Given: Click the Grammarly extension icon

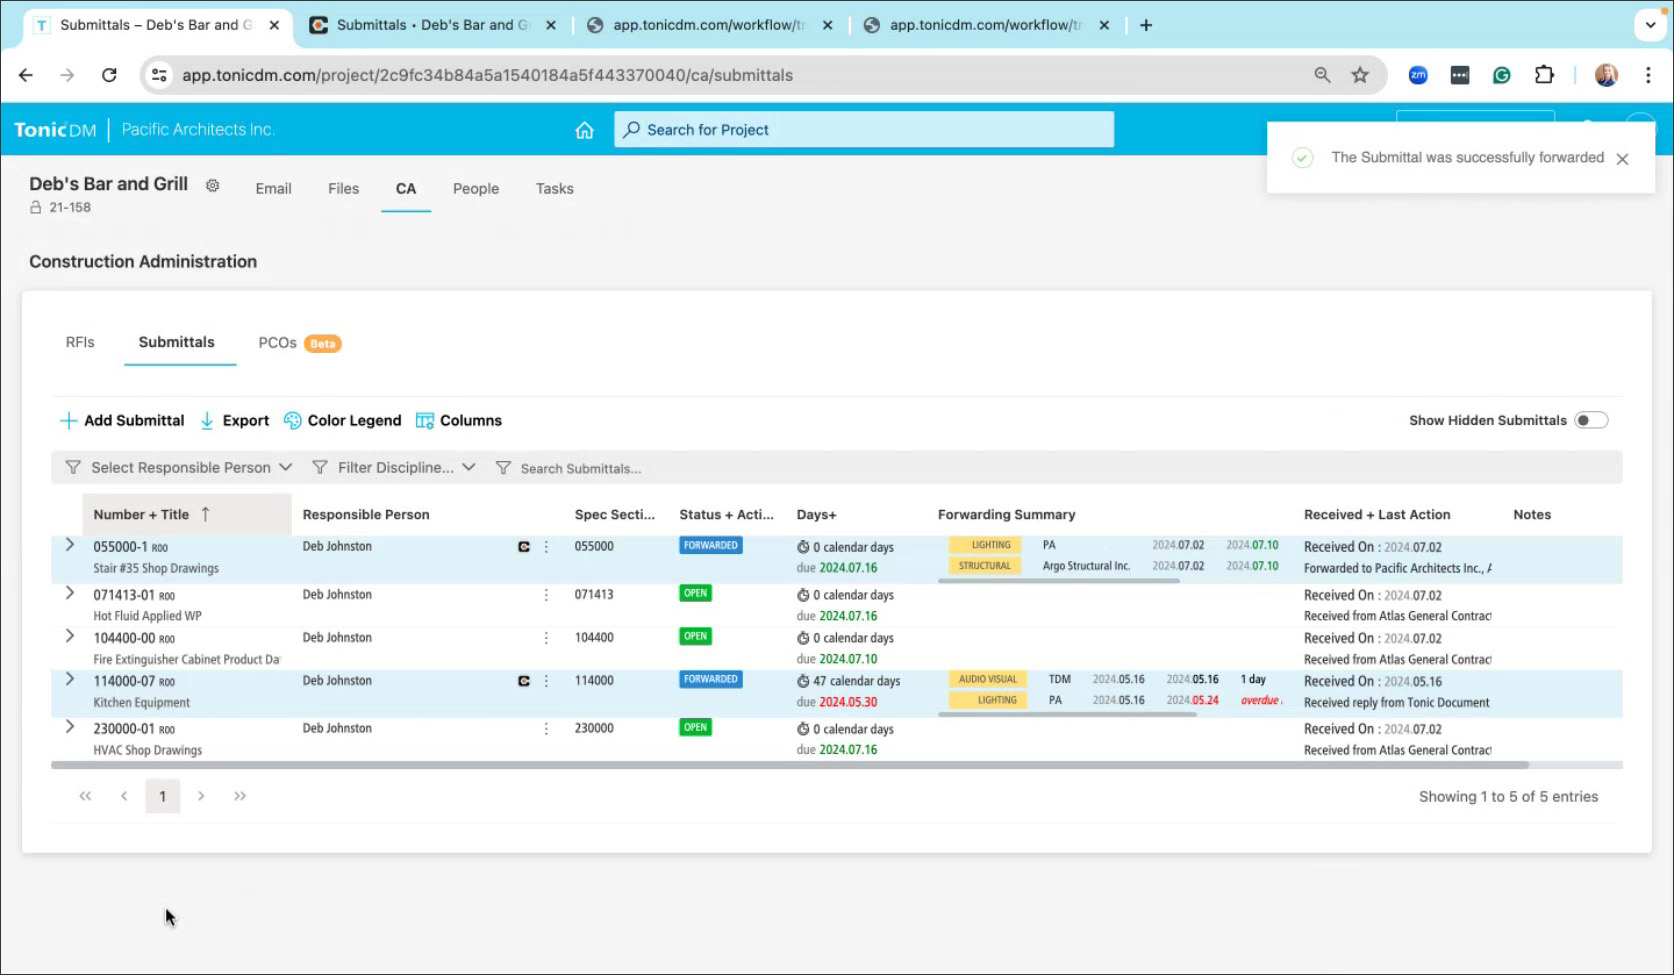Looking at the screenshot, I should (1502, 75).
